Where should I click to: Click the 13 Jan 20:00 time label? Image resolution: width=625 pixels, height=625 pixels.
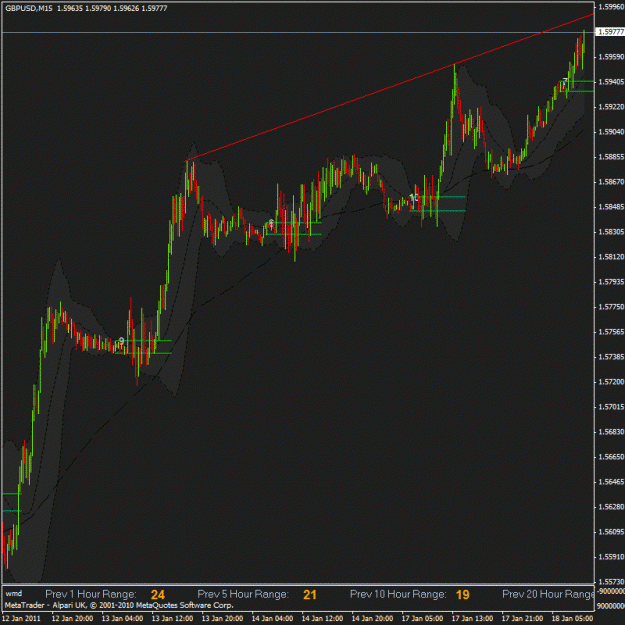point(222,619)
